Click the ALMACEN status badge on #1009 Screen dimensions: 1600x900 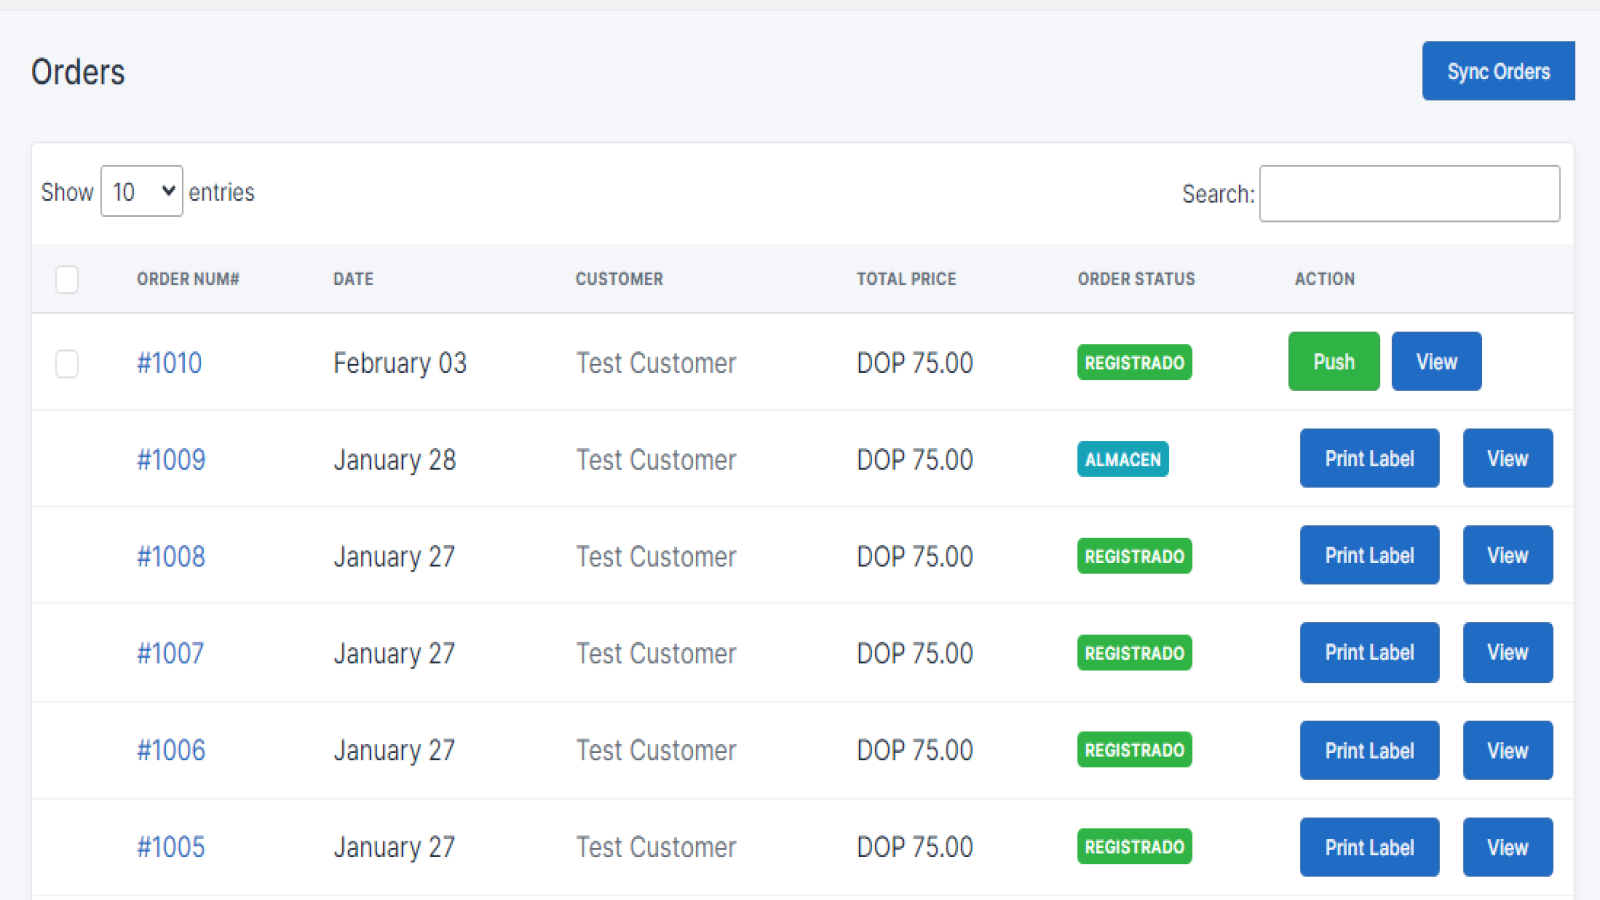coord(1122,459)
